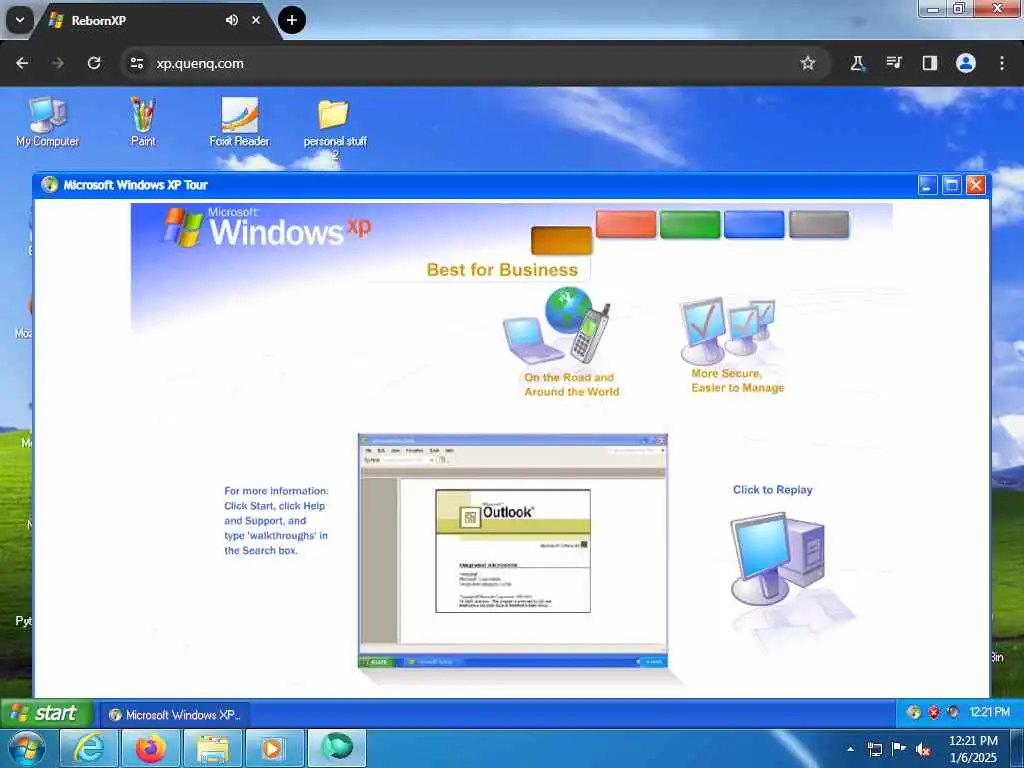The image size is (1024, 768).
Task: Click to Replay link text
Action: (x=773, y=490)
